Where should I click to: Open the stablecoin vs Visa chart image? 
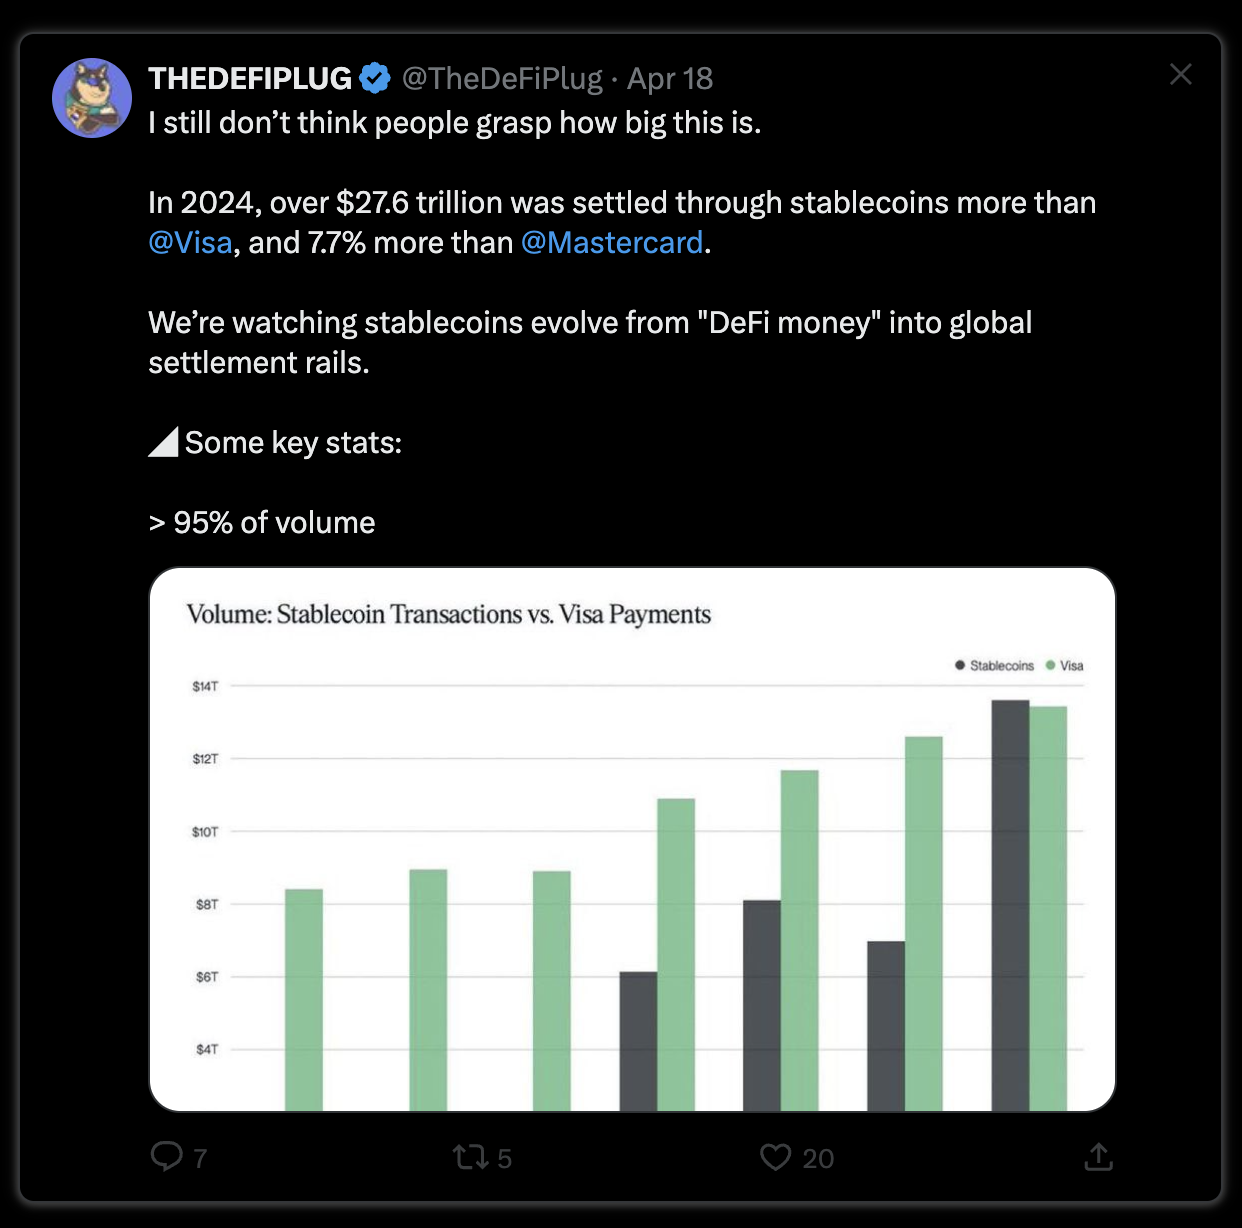tap(632, 839)
